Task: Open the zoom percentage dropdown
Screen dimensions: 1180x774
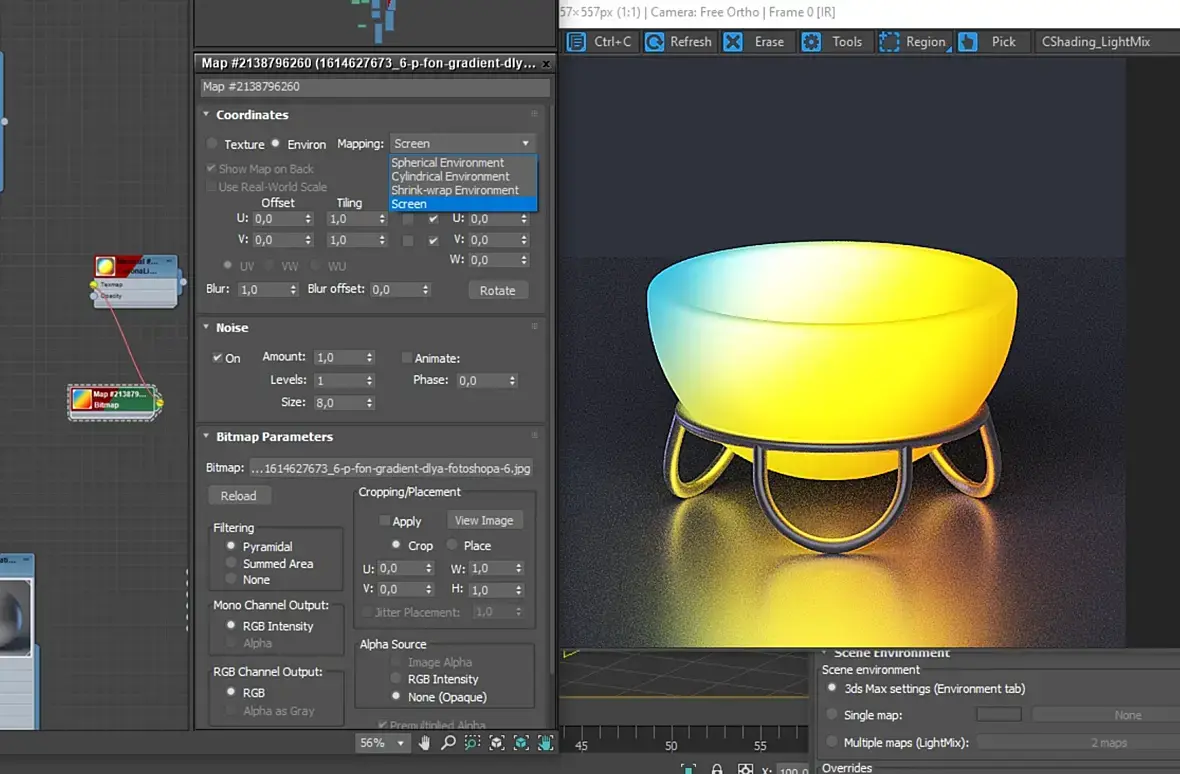Action: pyautogui.click(x=401, y=743)
